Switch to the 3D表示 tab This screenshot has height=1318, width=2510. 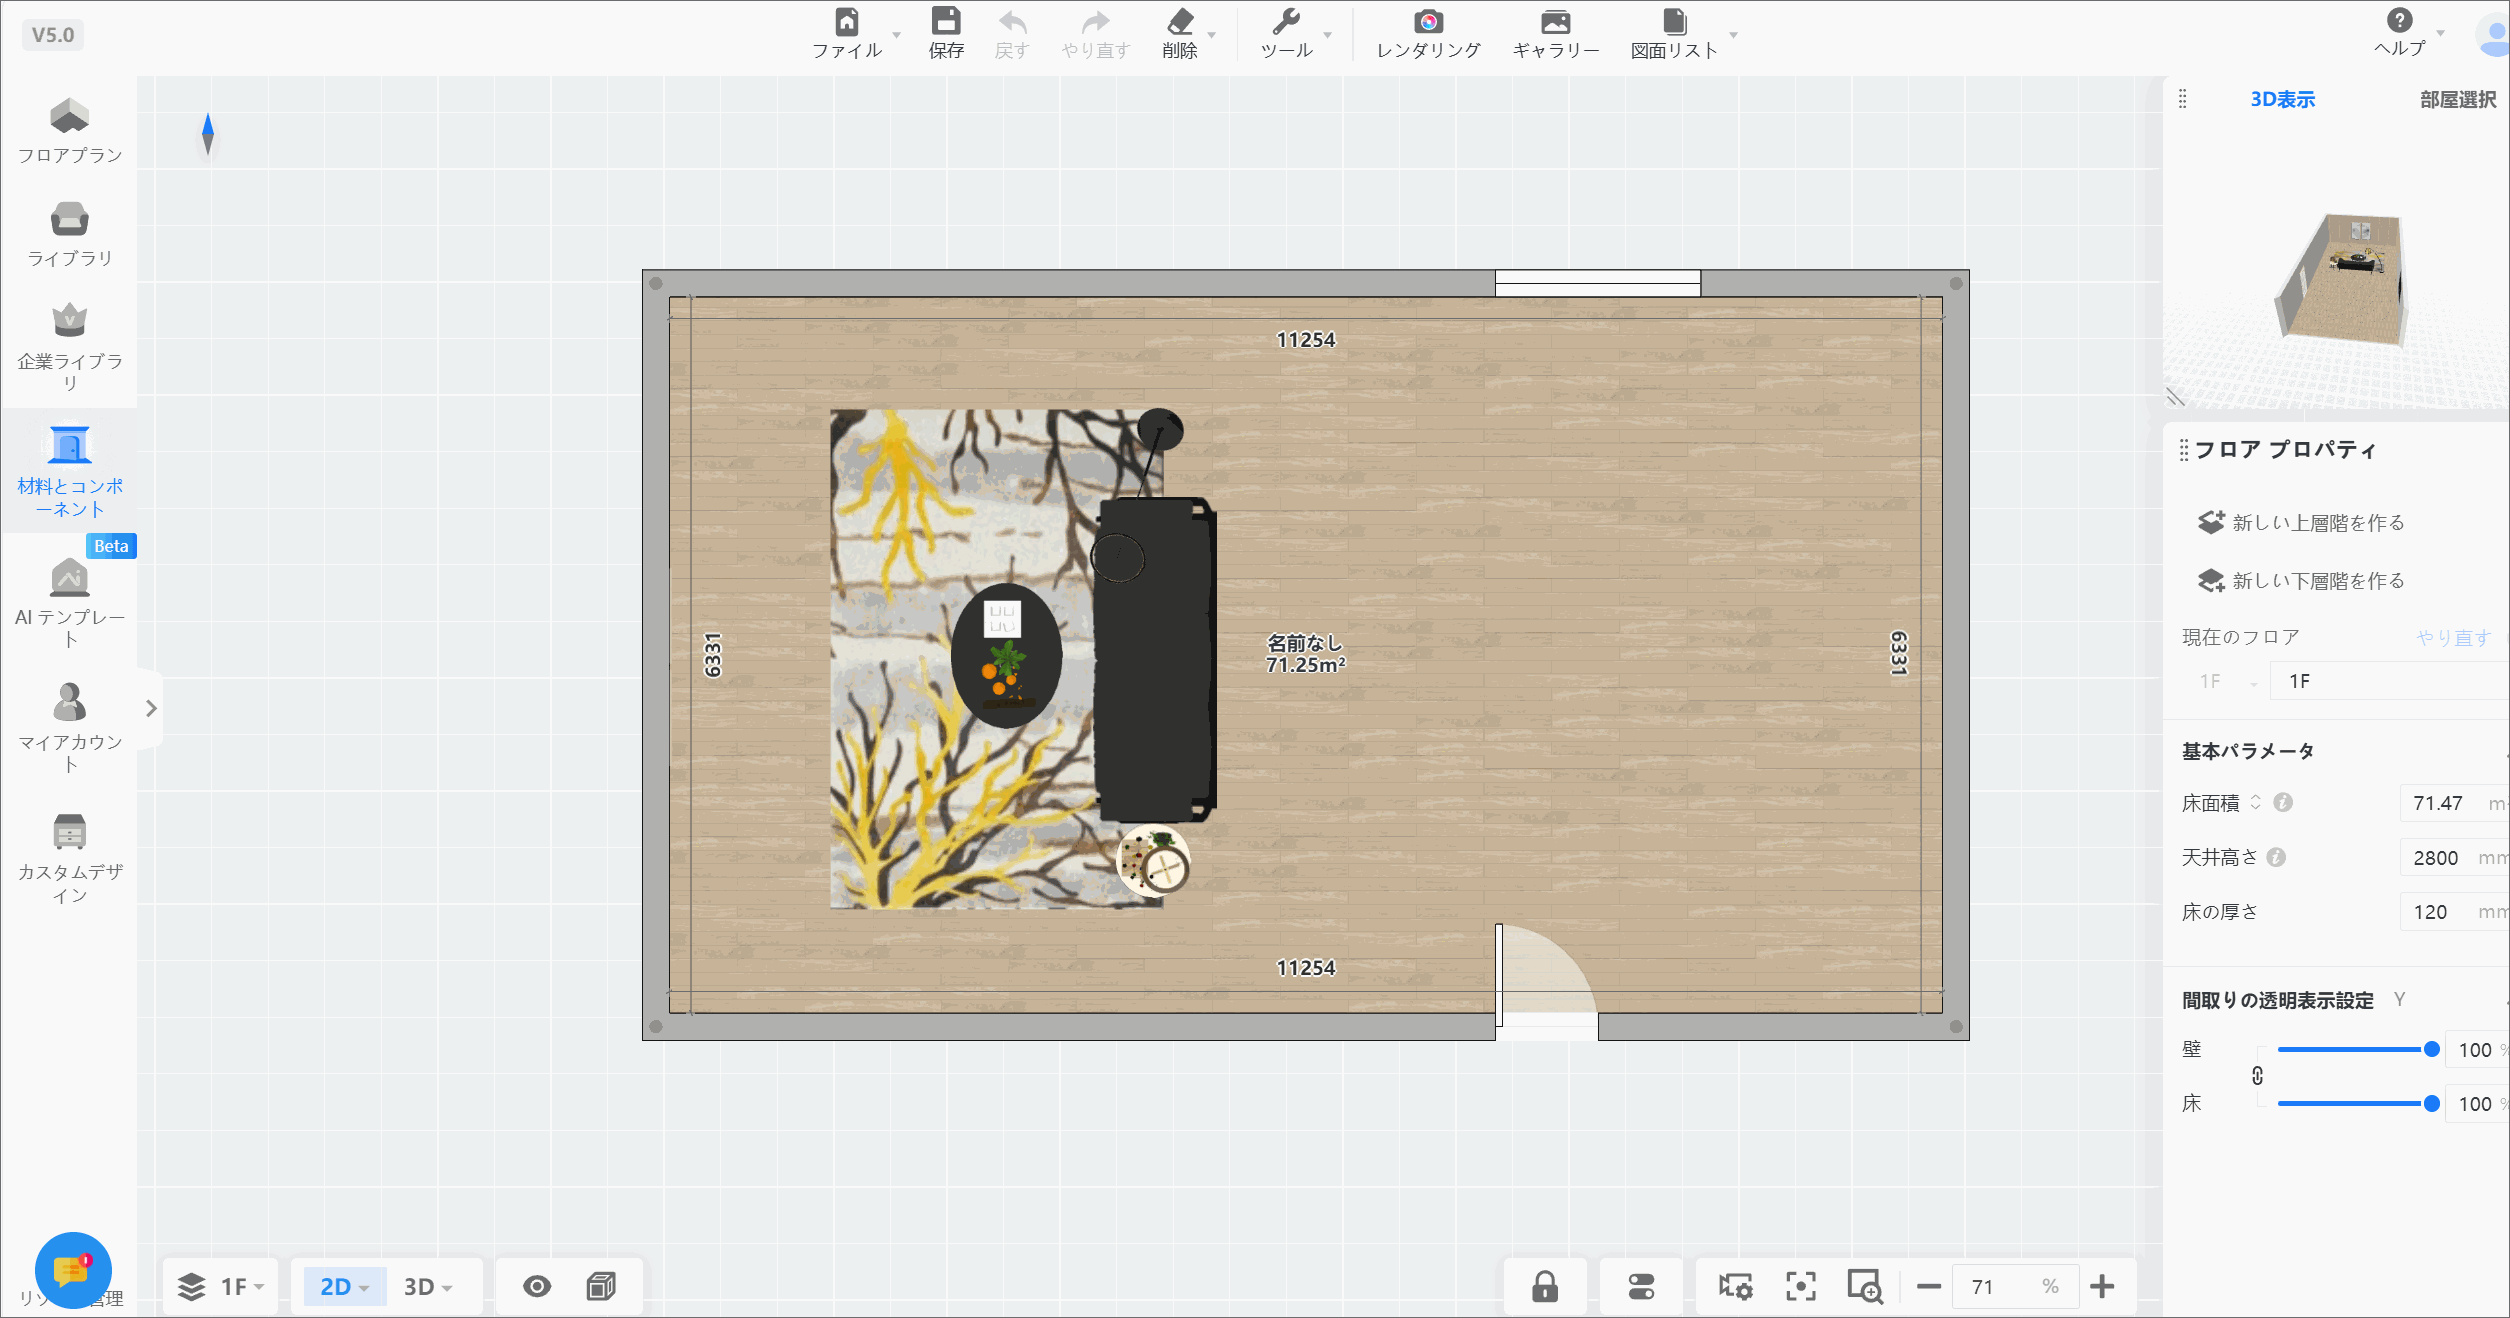click(2283, 99)
